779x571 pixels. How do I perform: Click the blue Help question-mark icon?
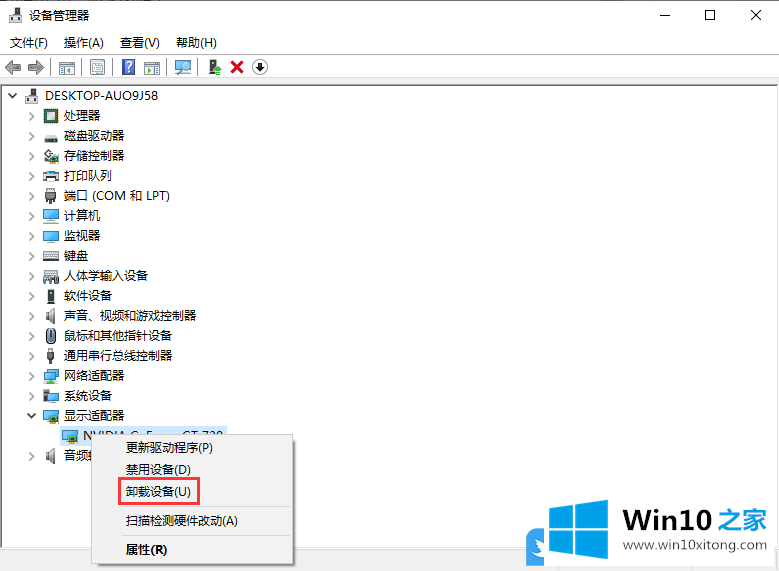[x=128, y=67]
